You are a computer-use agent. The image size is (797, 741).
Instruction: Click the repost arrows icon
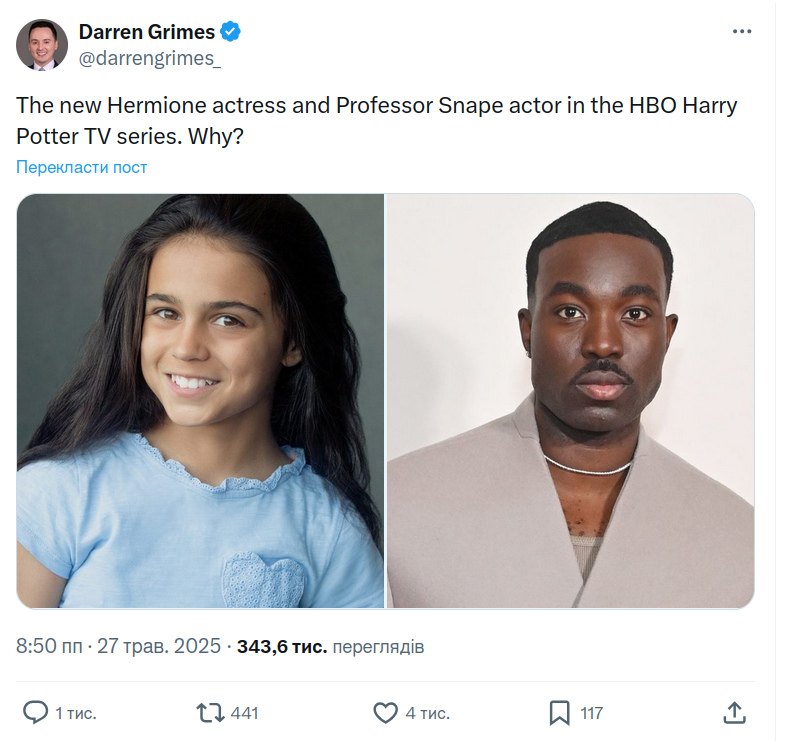210,712
